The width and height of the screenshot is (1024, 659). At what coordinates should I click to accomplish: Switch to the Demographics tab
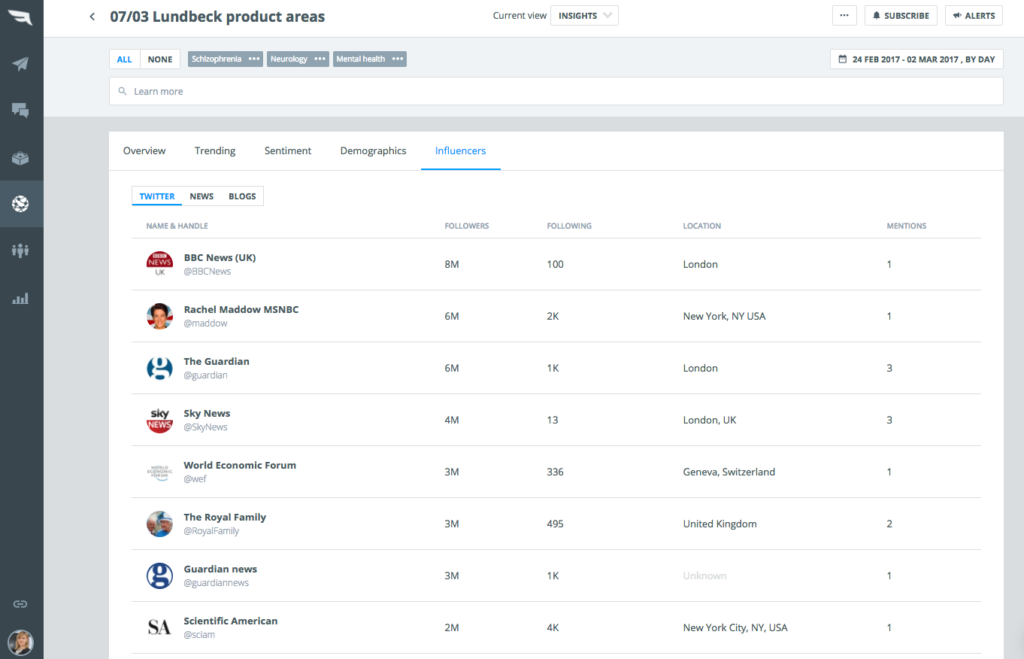coord(373,151)
